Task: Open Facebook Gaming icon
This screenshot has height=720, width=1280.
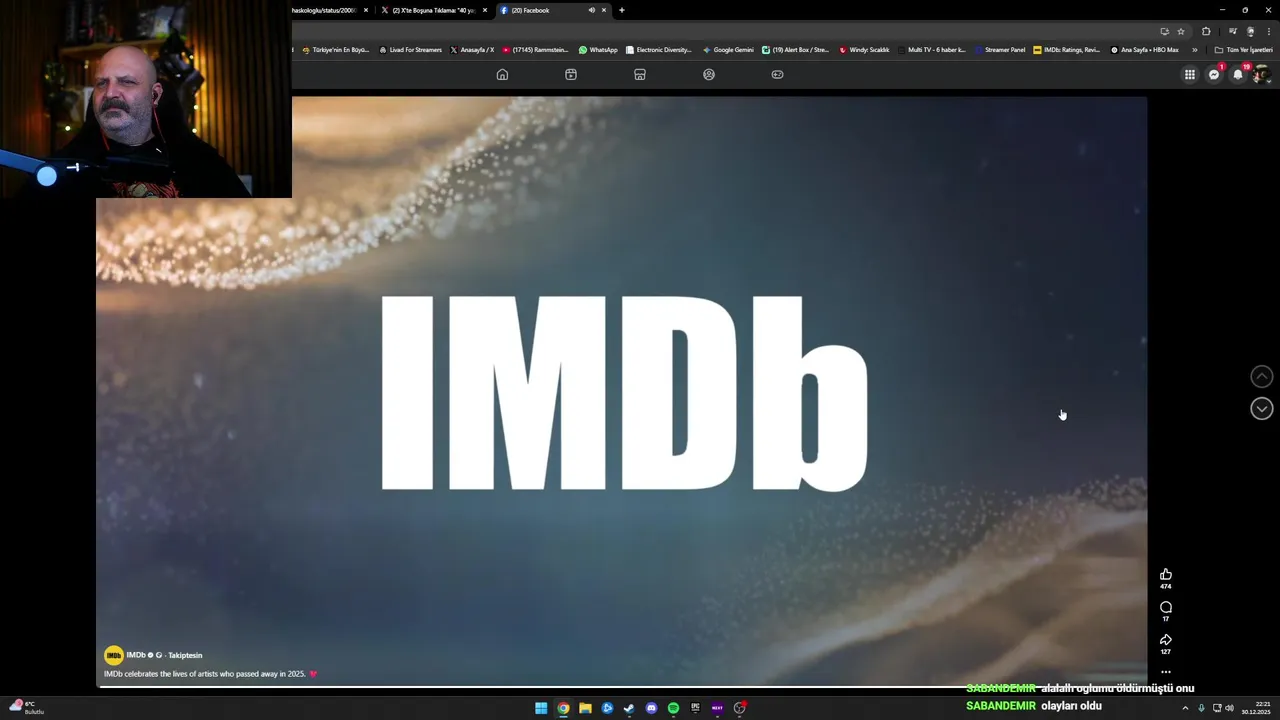Action: tap(777, 74)
